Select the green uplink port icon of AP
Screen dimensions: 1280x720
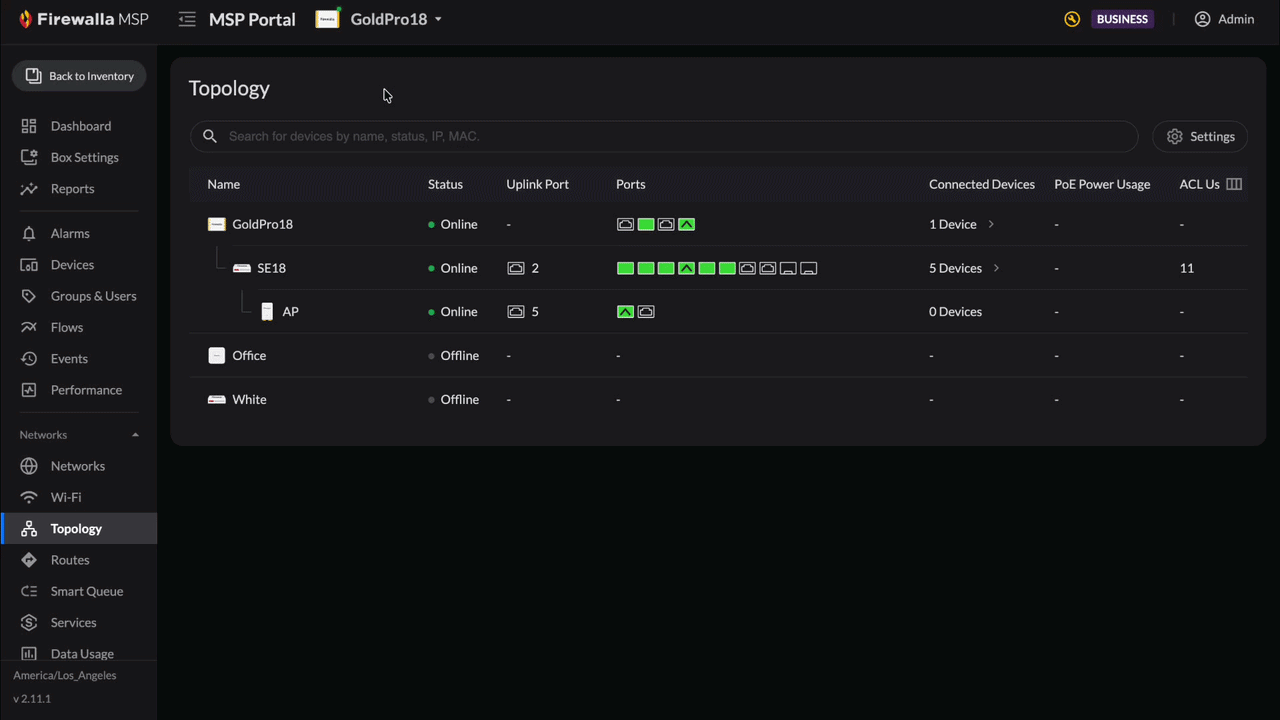625,312
